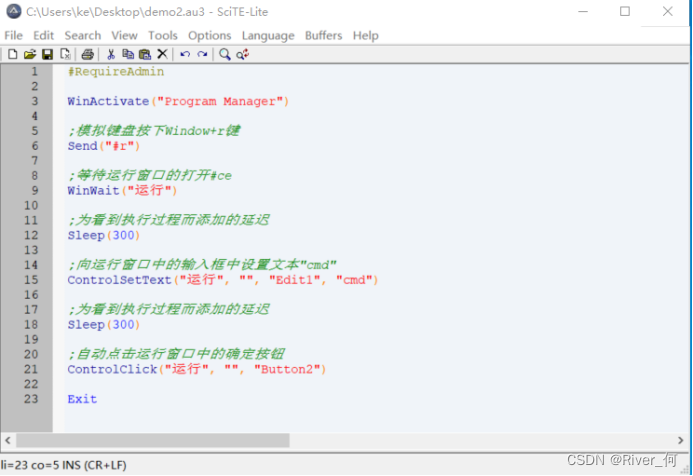Click the Find magnifier icon
Screen dimensions: 693x476
(225, 54)
